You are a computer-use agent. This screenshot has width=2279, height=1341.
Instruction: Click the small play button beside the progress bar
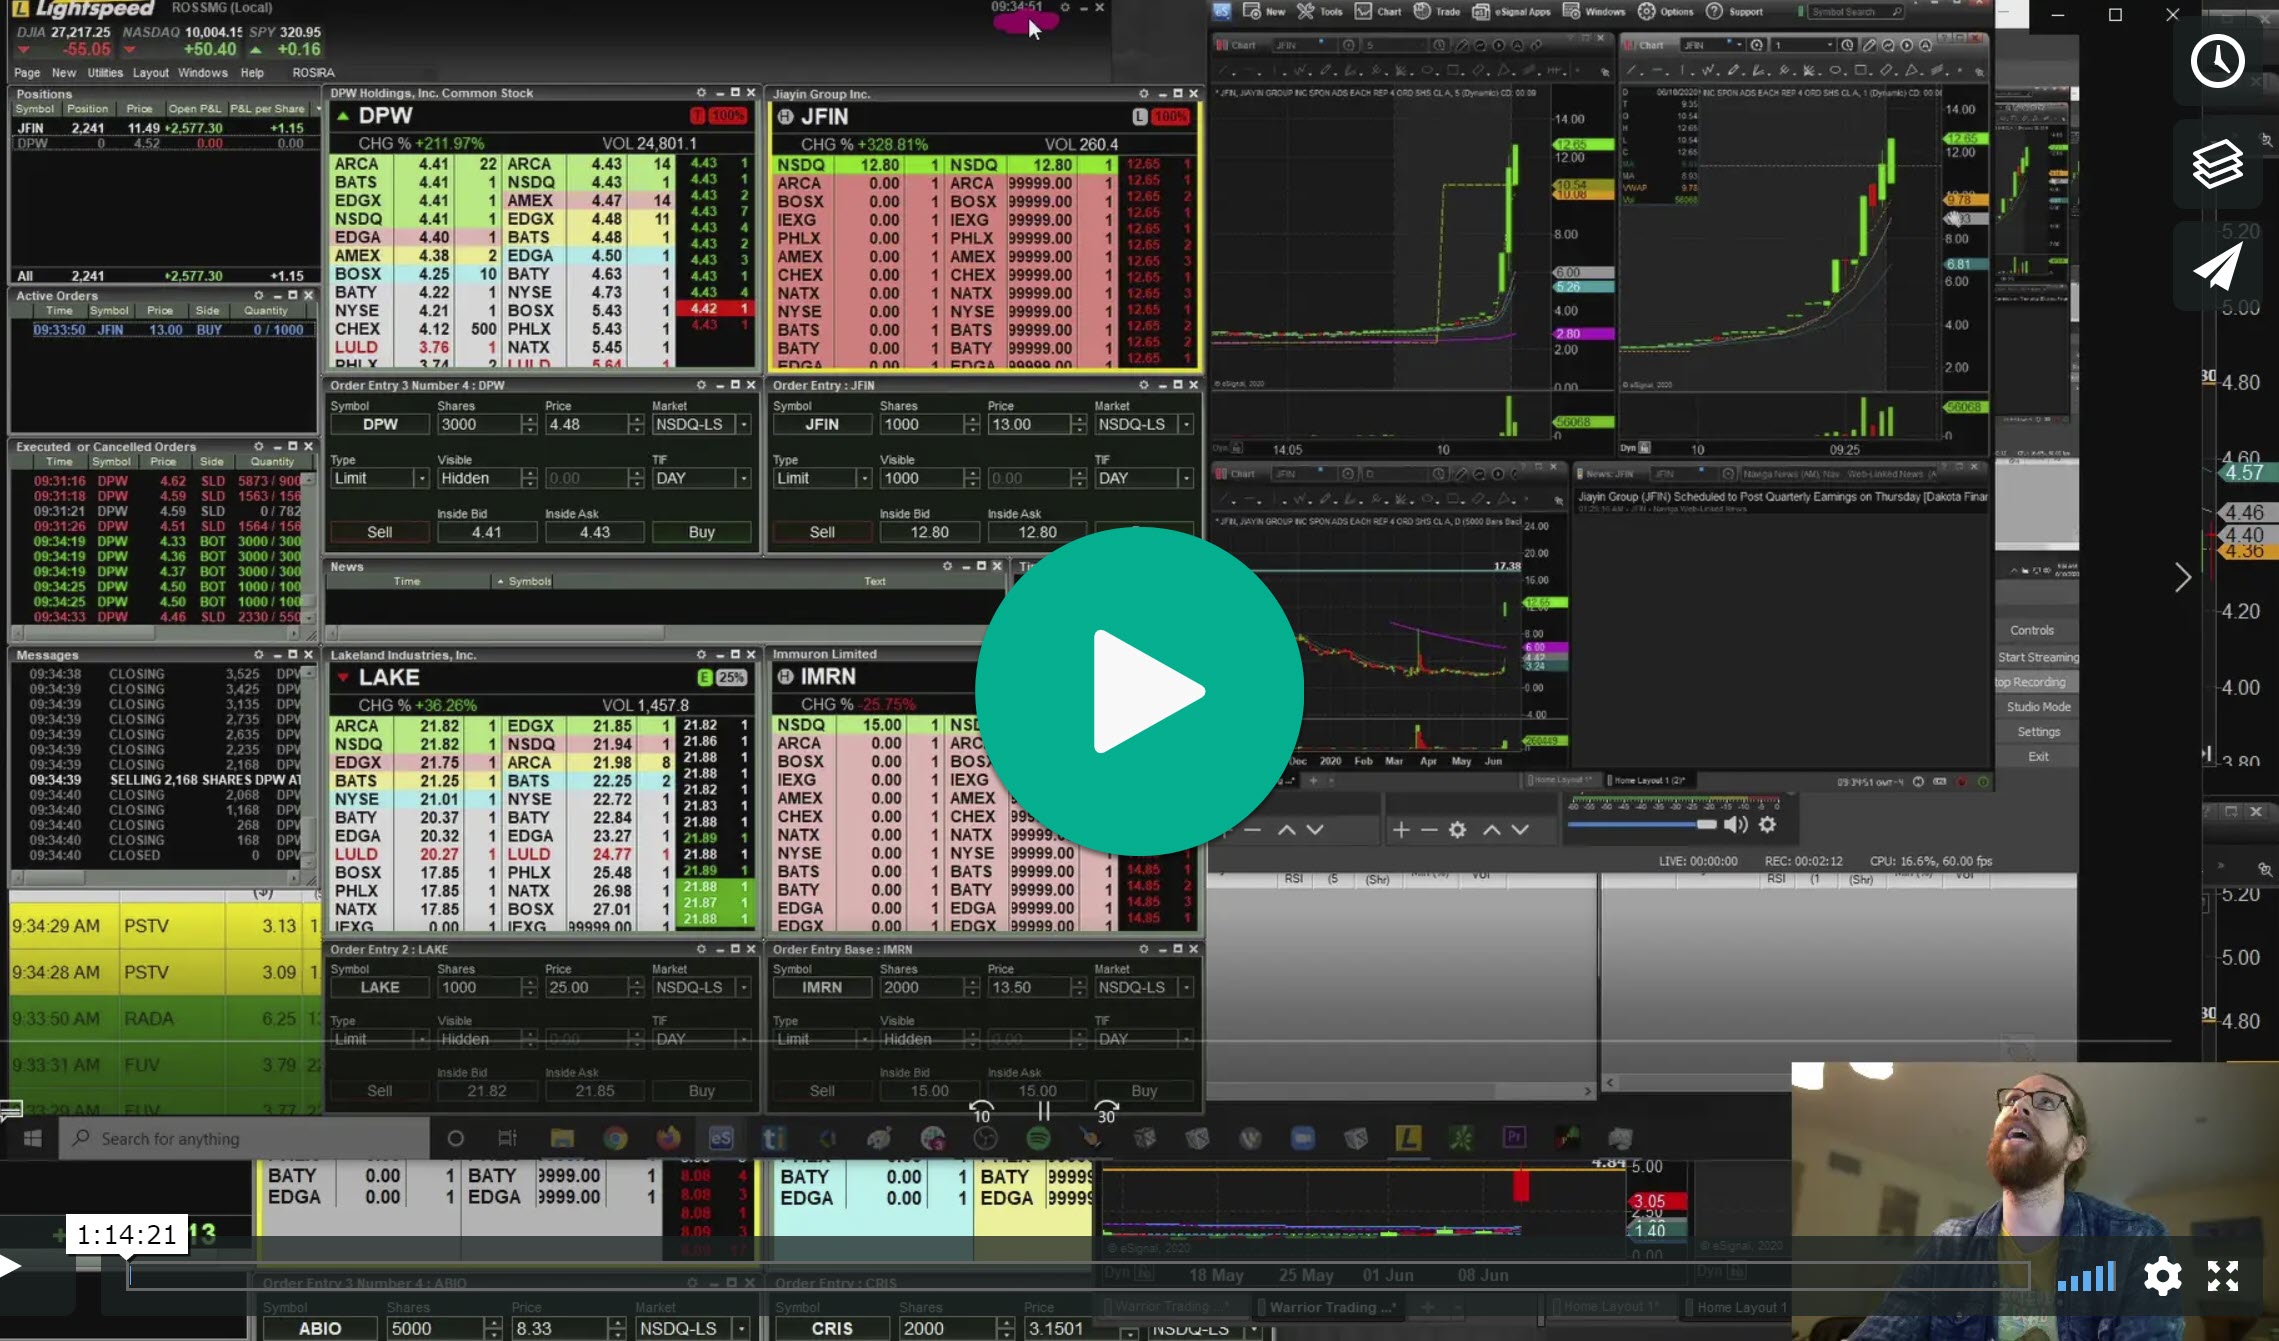12,1267
